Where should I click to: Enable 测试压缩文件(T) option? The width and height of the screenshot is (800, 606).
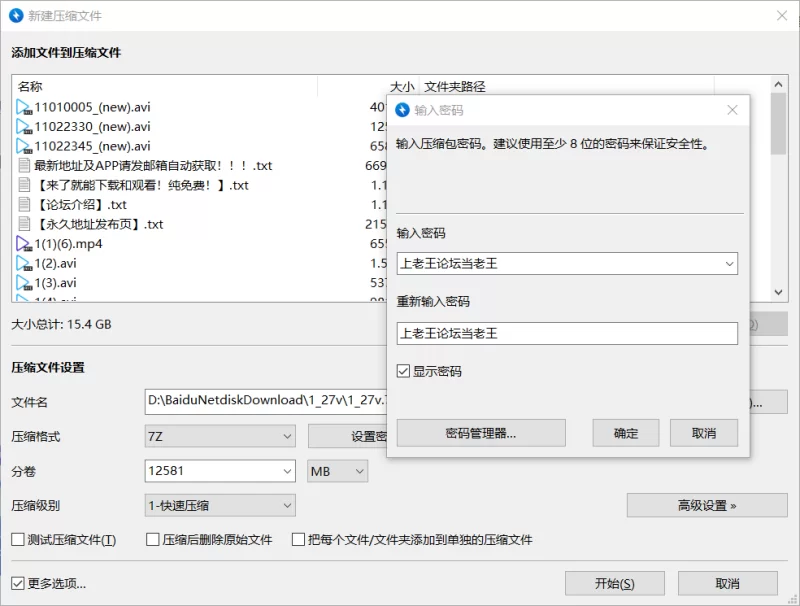pyautogui.click(x=18, y=539)
